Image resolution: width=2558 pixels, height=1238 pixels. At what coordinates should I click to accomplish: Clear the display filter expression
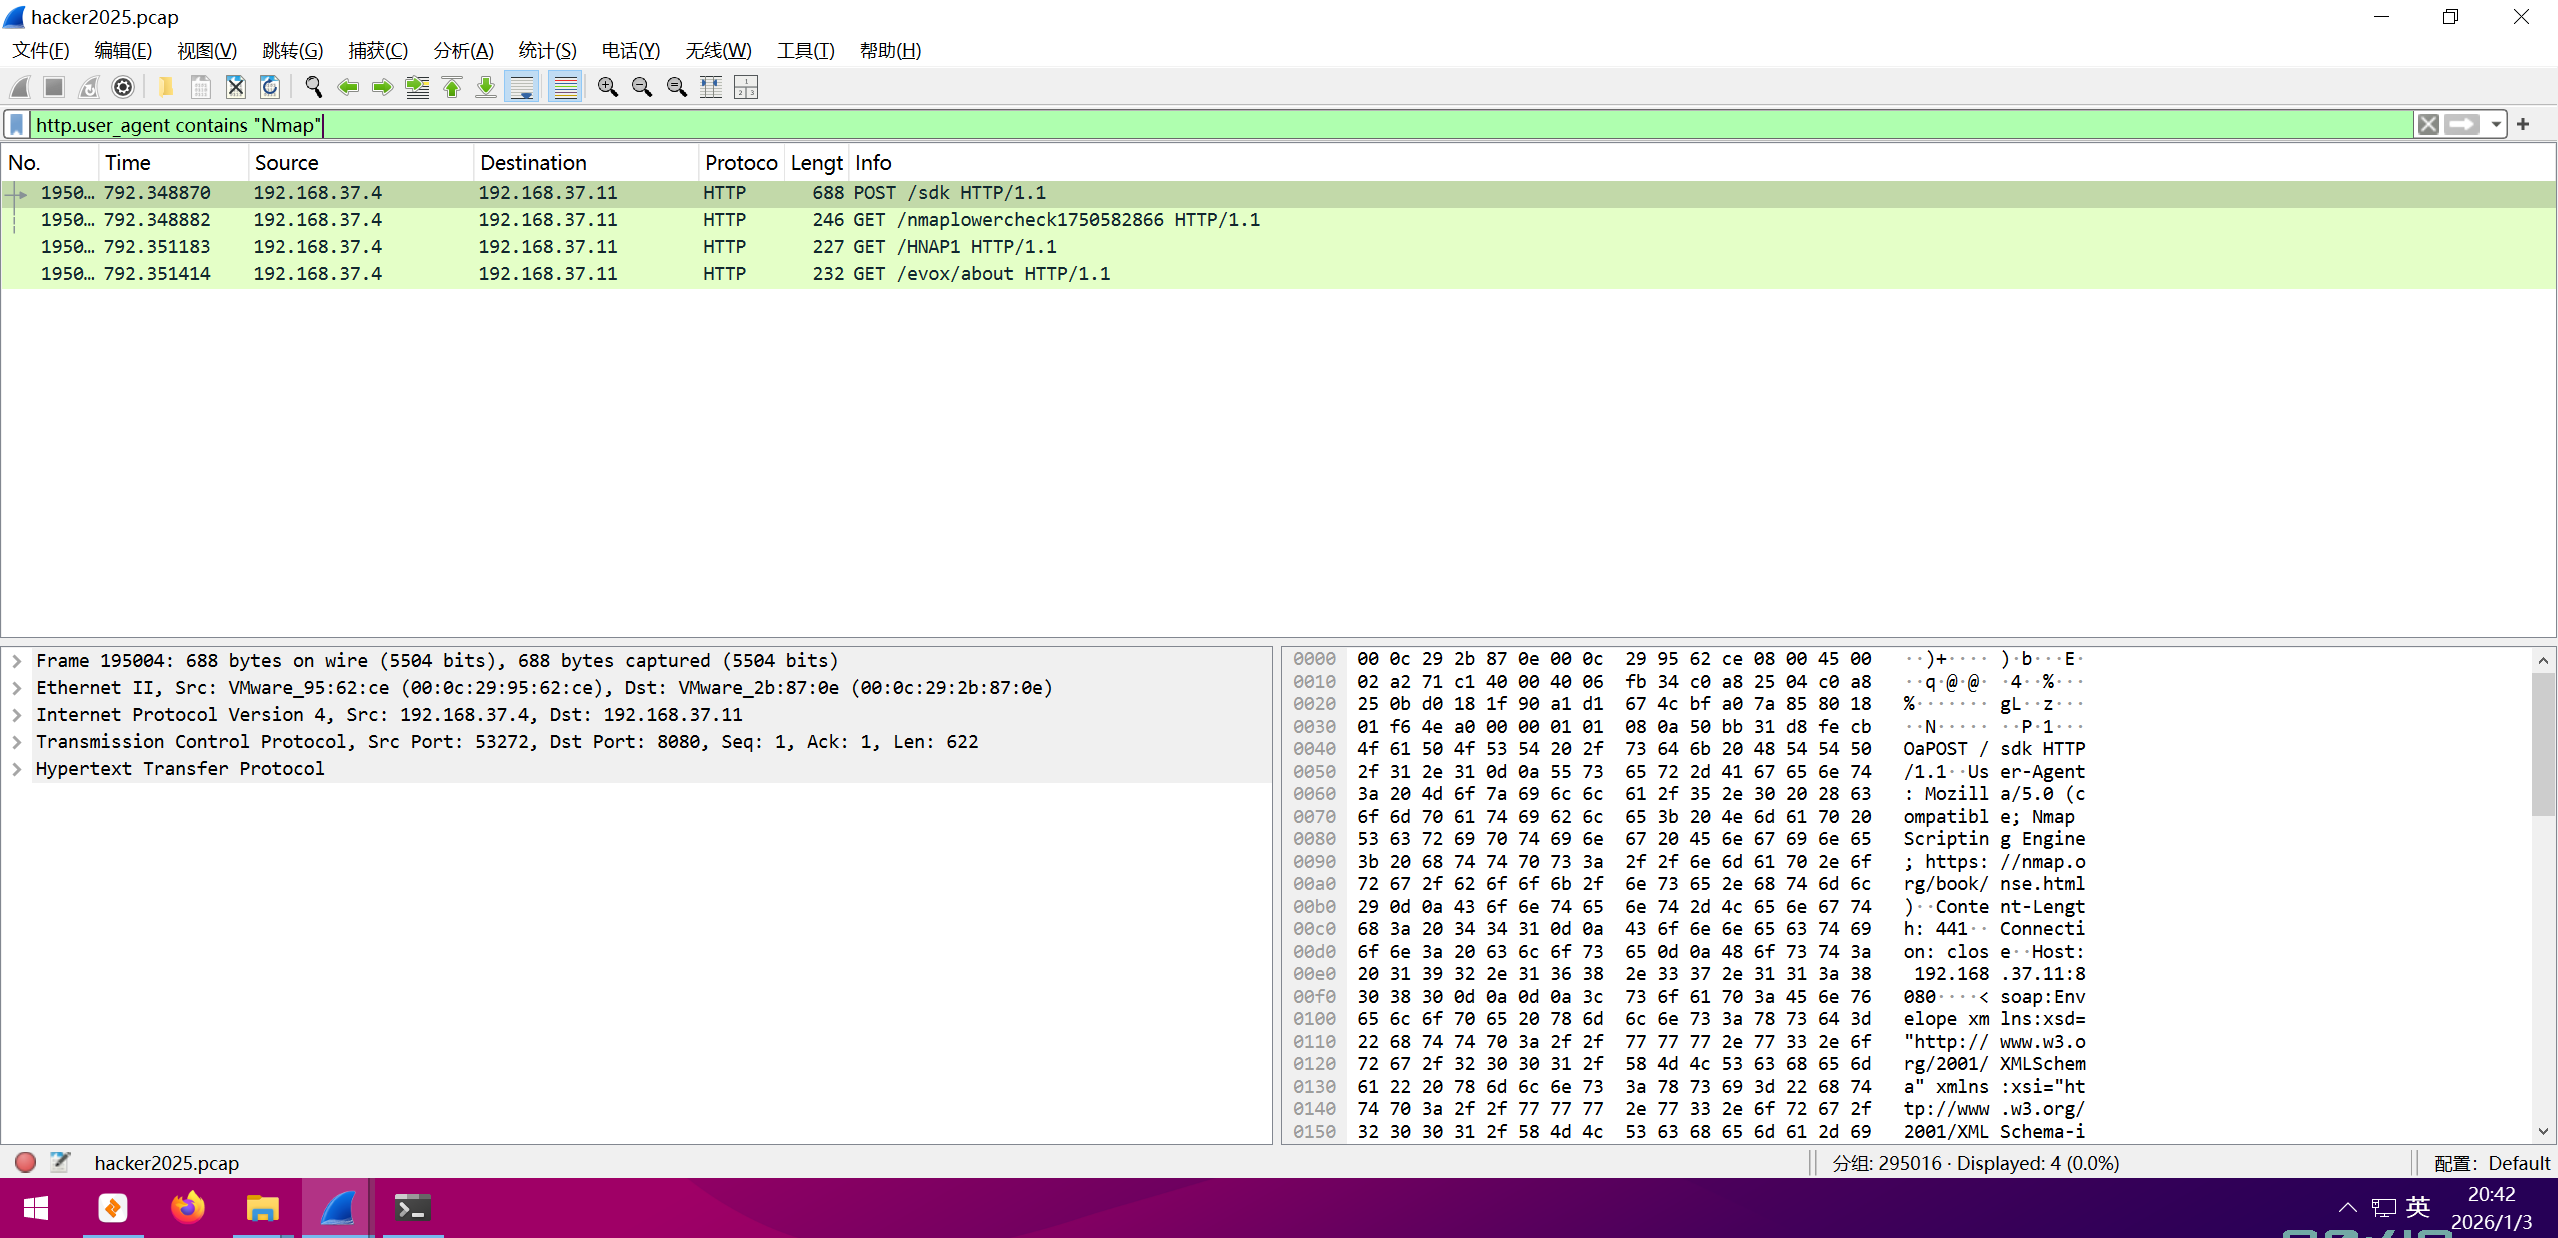(2428, 125)
